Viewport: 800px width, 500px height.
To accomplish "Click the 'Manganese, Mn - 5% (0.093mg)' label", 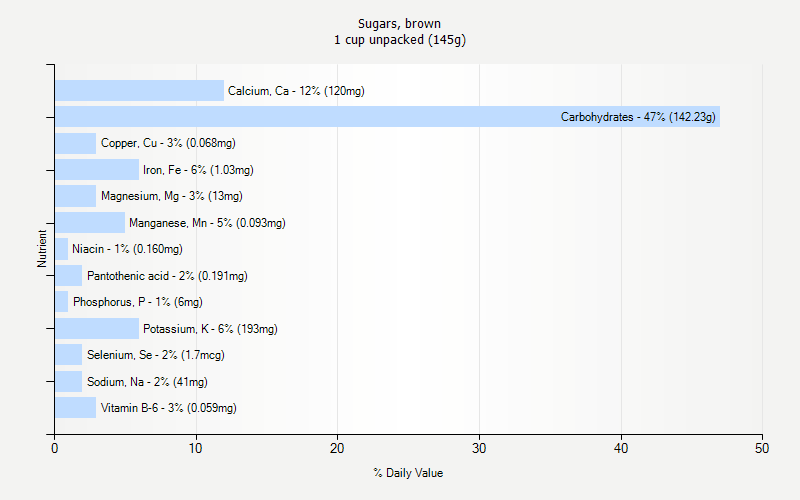I will (x=207, y=223).
